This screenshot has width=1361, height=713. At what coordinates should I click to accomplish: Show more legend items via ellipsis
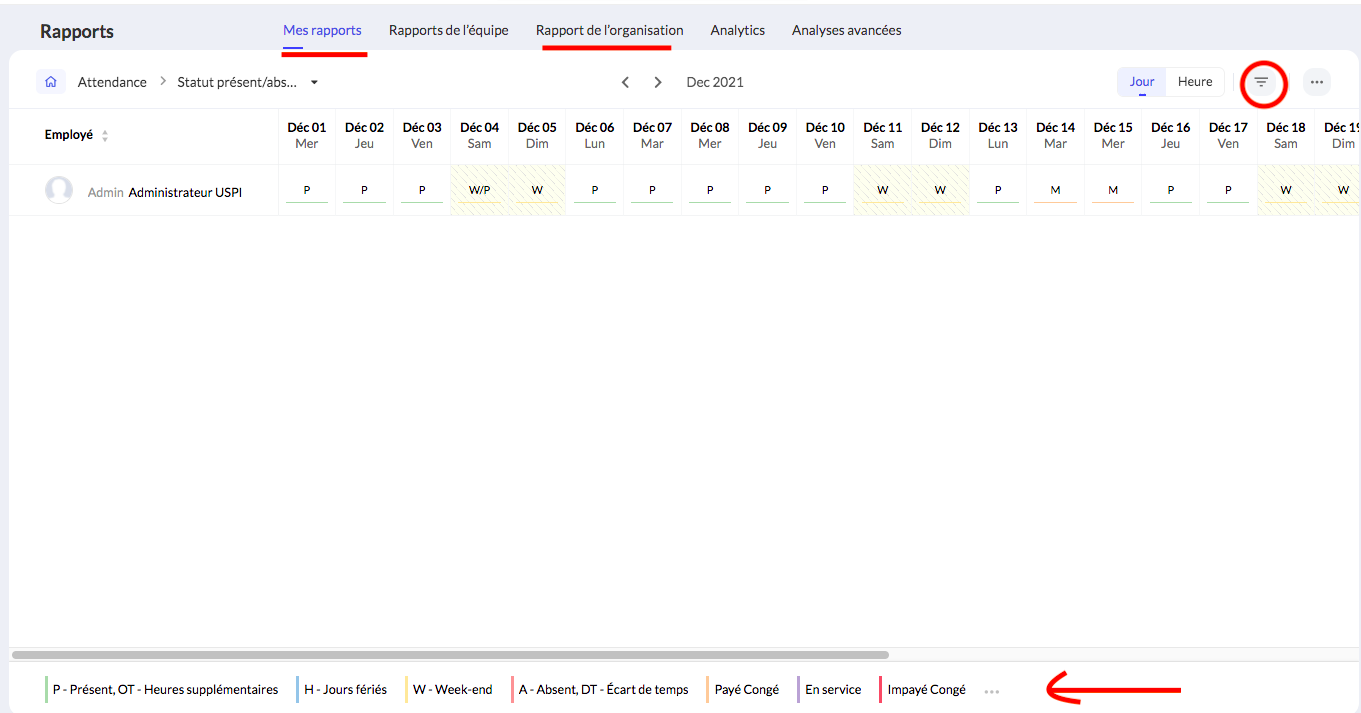[991, 690]
